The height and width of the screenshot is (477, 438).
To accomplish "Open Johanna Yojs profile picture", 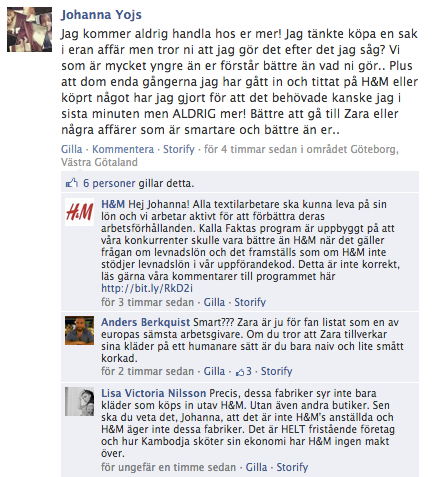I will [29, 29].
